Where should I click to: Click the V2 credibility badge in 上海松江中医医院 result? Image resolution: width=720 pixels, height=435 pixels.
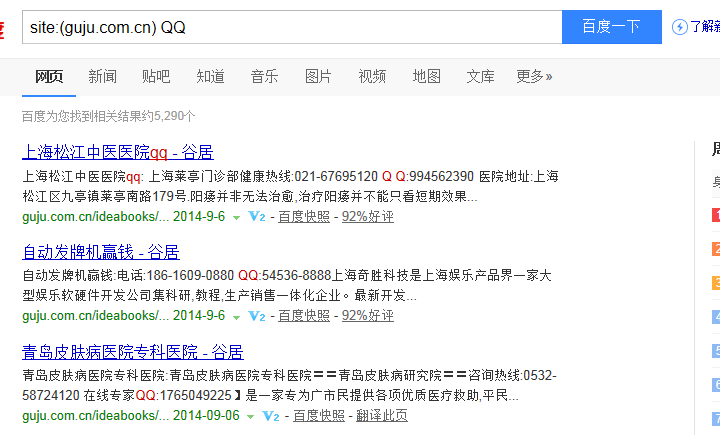pos(257,216)
